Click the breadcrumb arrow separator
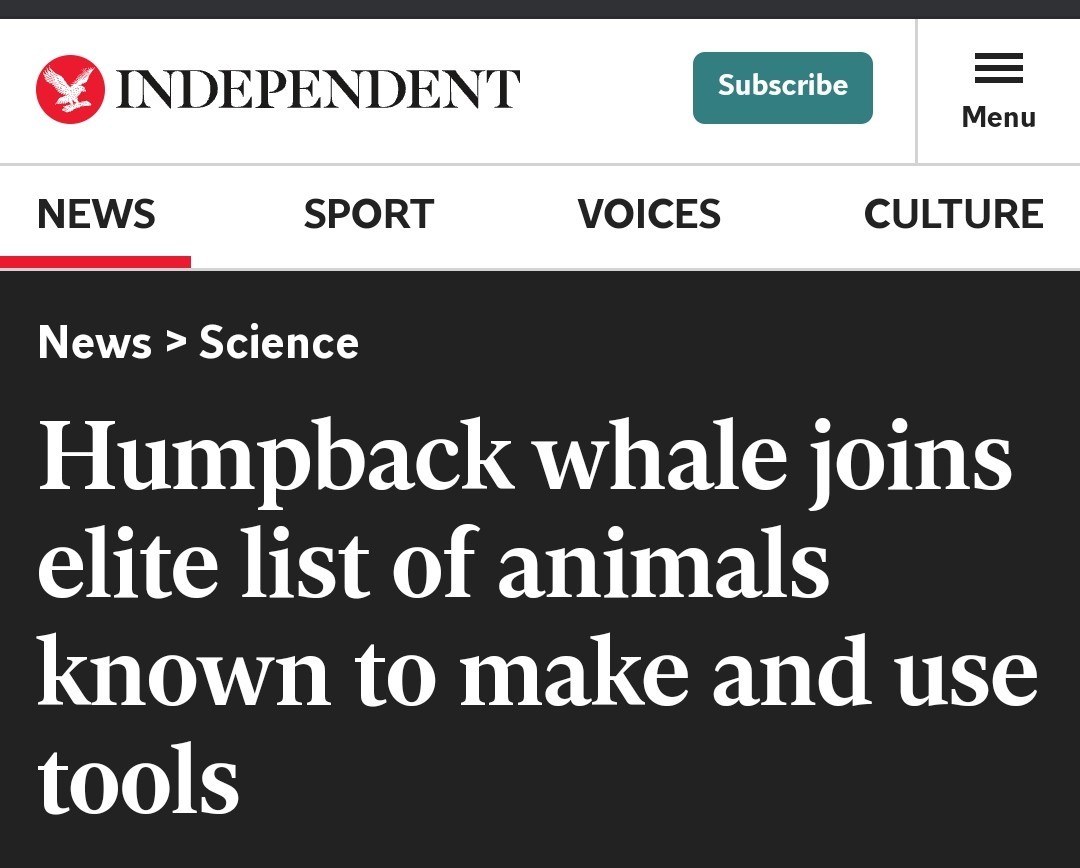This screenshot has height=868, width=1080. (x=176, y=342)
